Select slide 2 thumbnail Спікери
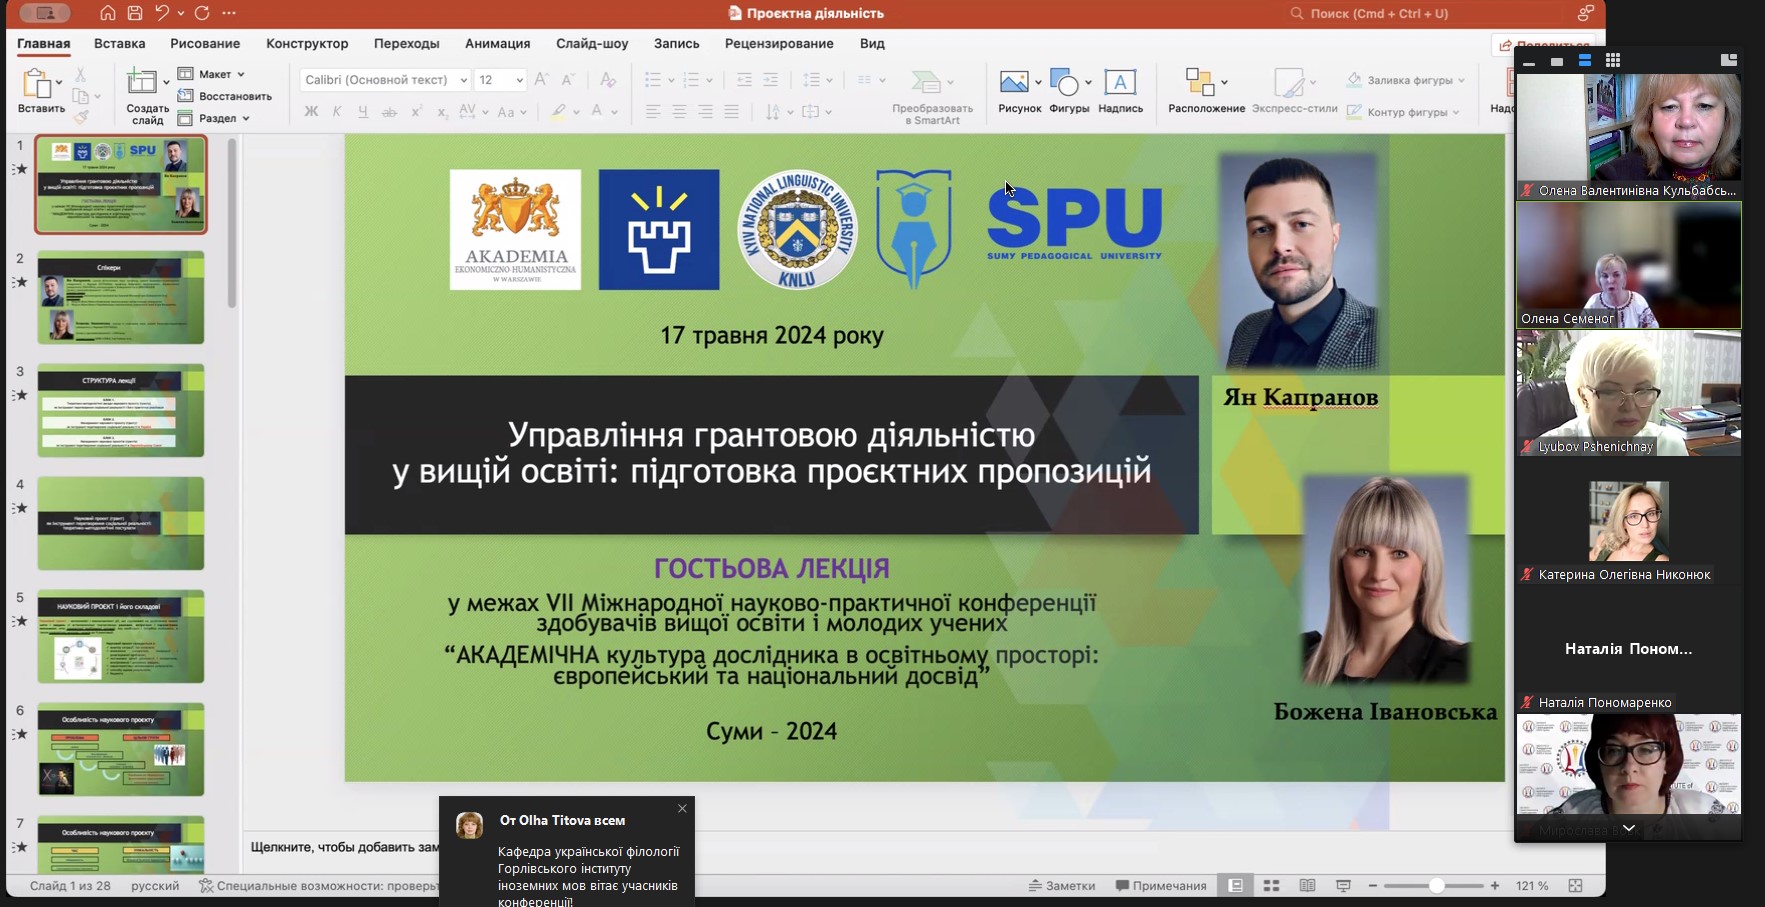 coord(121,297)
